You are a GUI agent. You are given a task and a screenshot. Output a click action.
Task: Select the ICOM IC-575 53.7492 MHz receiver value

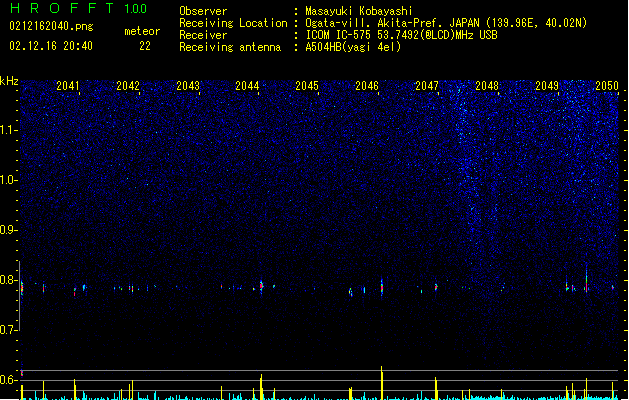402,35
